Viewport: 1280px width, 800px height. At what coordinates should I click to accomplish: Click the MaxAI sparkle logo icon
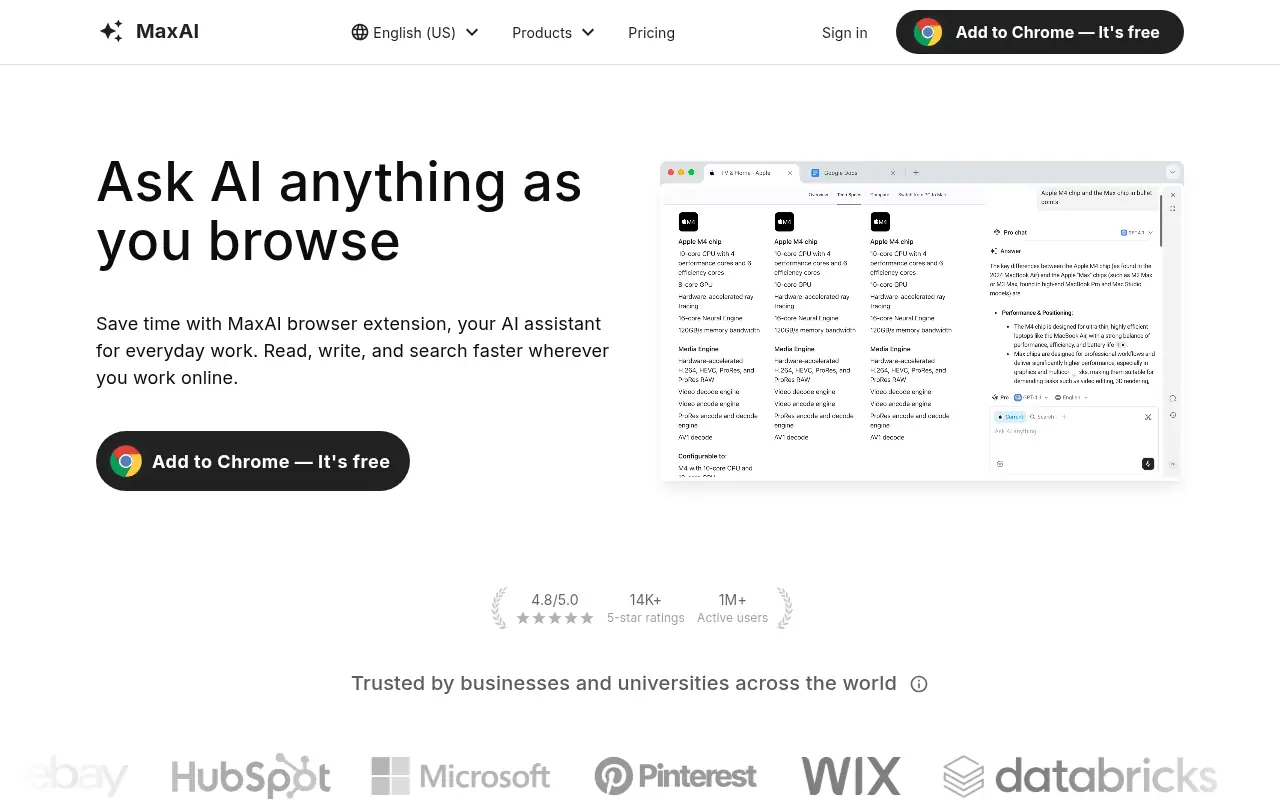pyautogui.click(x=111, y=31)
